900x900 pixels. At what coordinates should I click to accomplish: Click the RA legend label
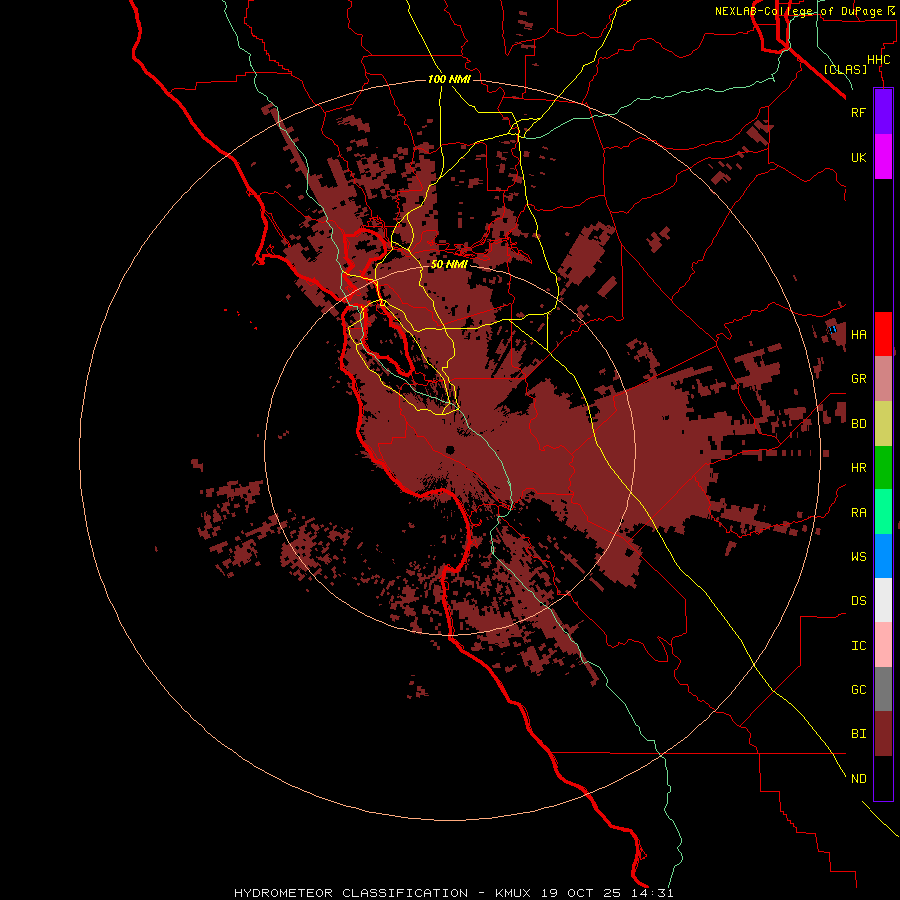pos(858,513)
